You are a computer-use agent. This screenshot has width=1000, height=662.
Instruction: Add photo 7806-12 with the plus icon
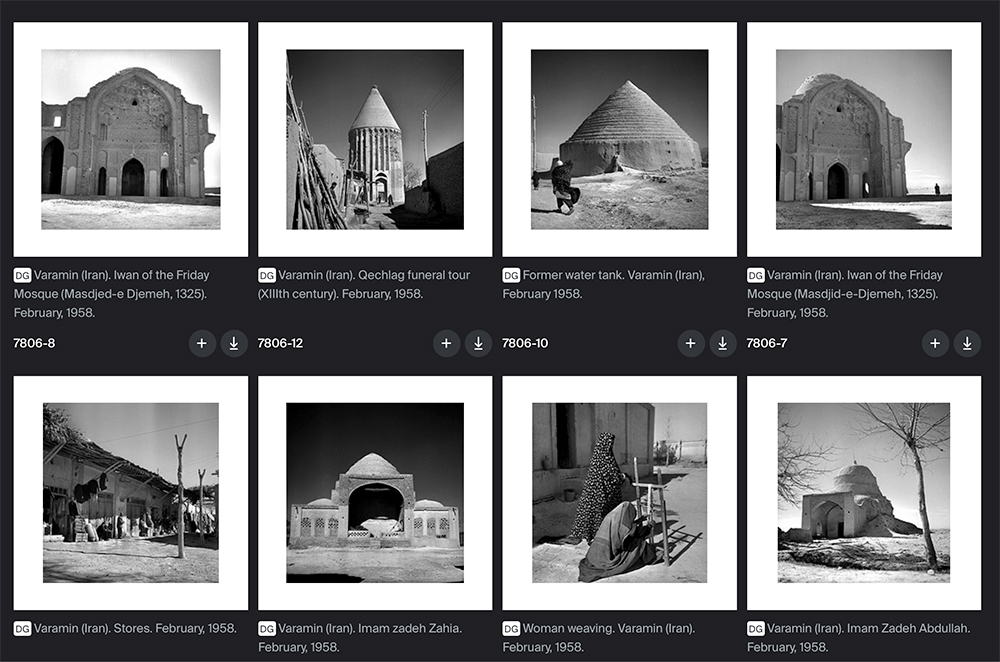(446, 344)
